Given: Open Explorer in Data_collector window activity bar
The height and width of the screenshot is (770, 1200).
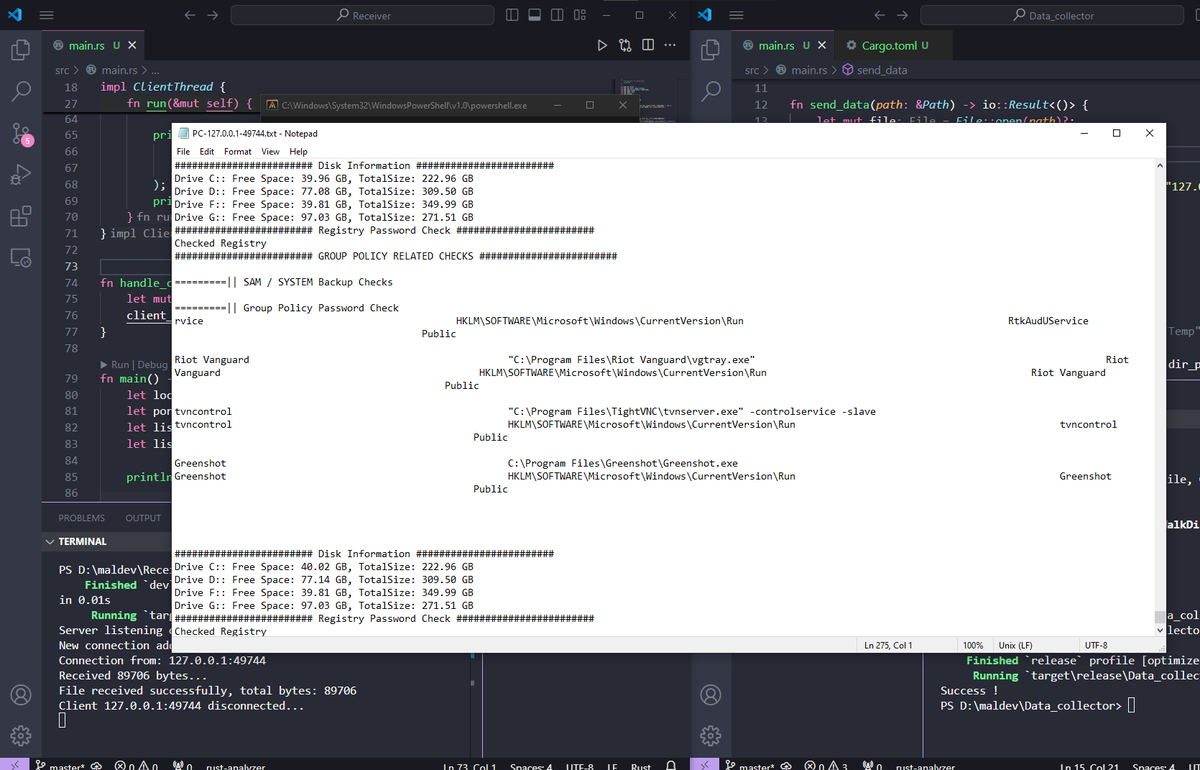Looking at the screenshot, I should tap(711, 49).
